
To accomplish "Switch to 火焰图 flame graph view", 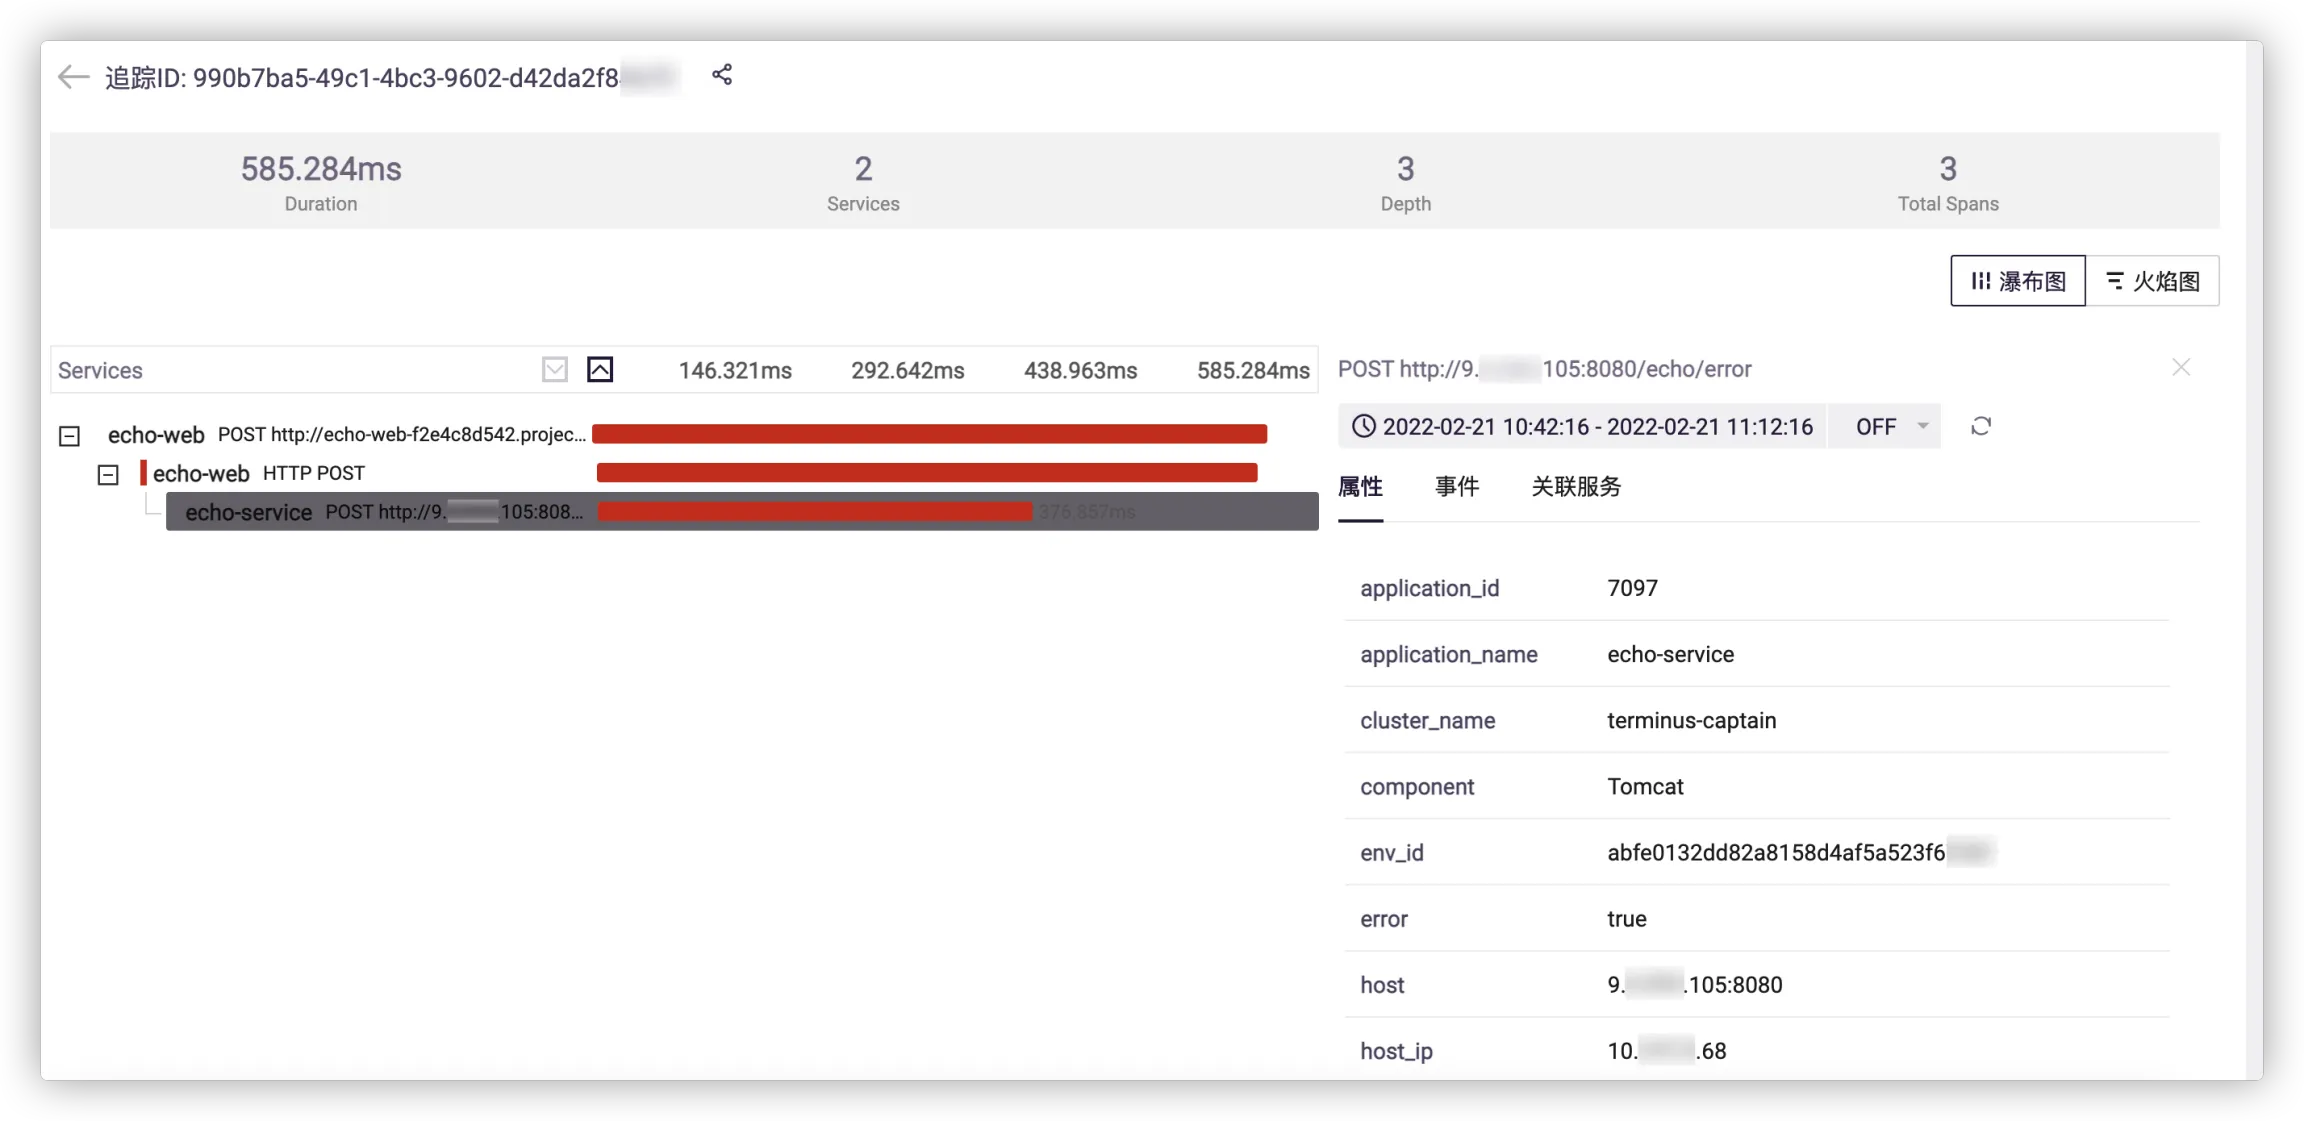I will pyautogui.click(x=2153, y=281).
